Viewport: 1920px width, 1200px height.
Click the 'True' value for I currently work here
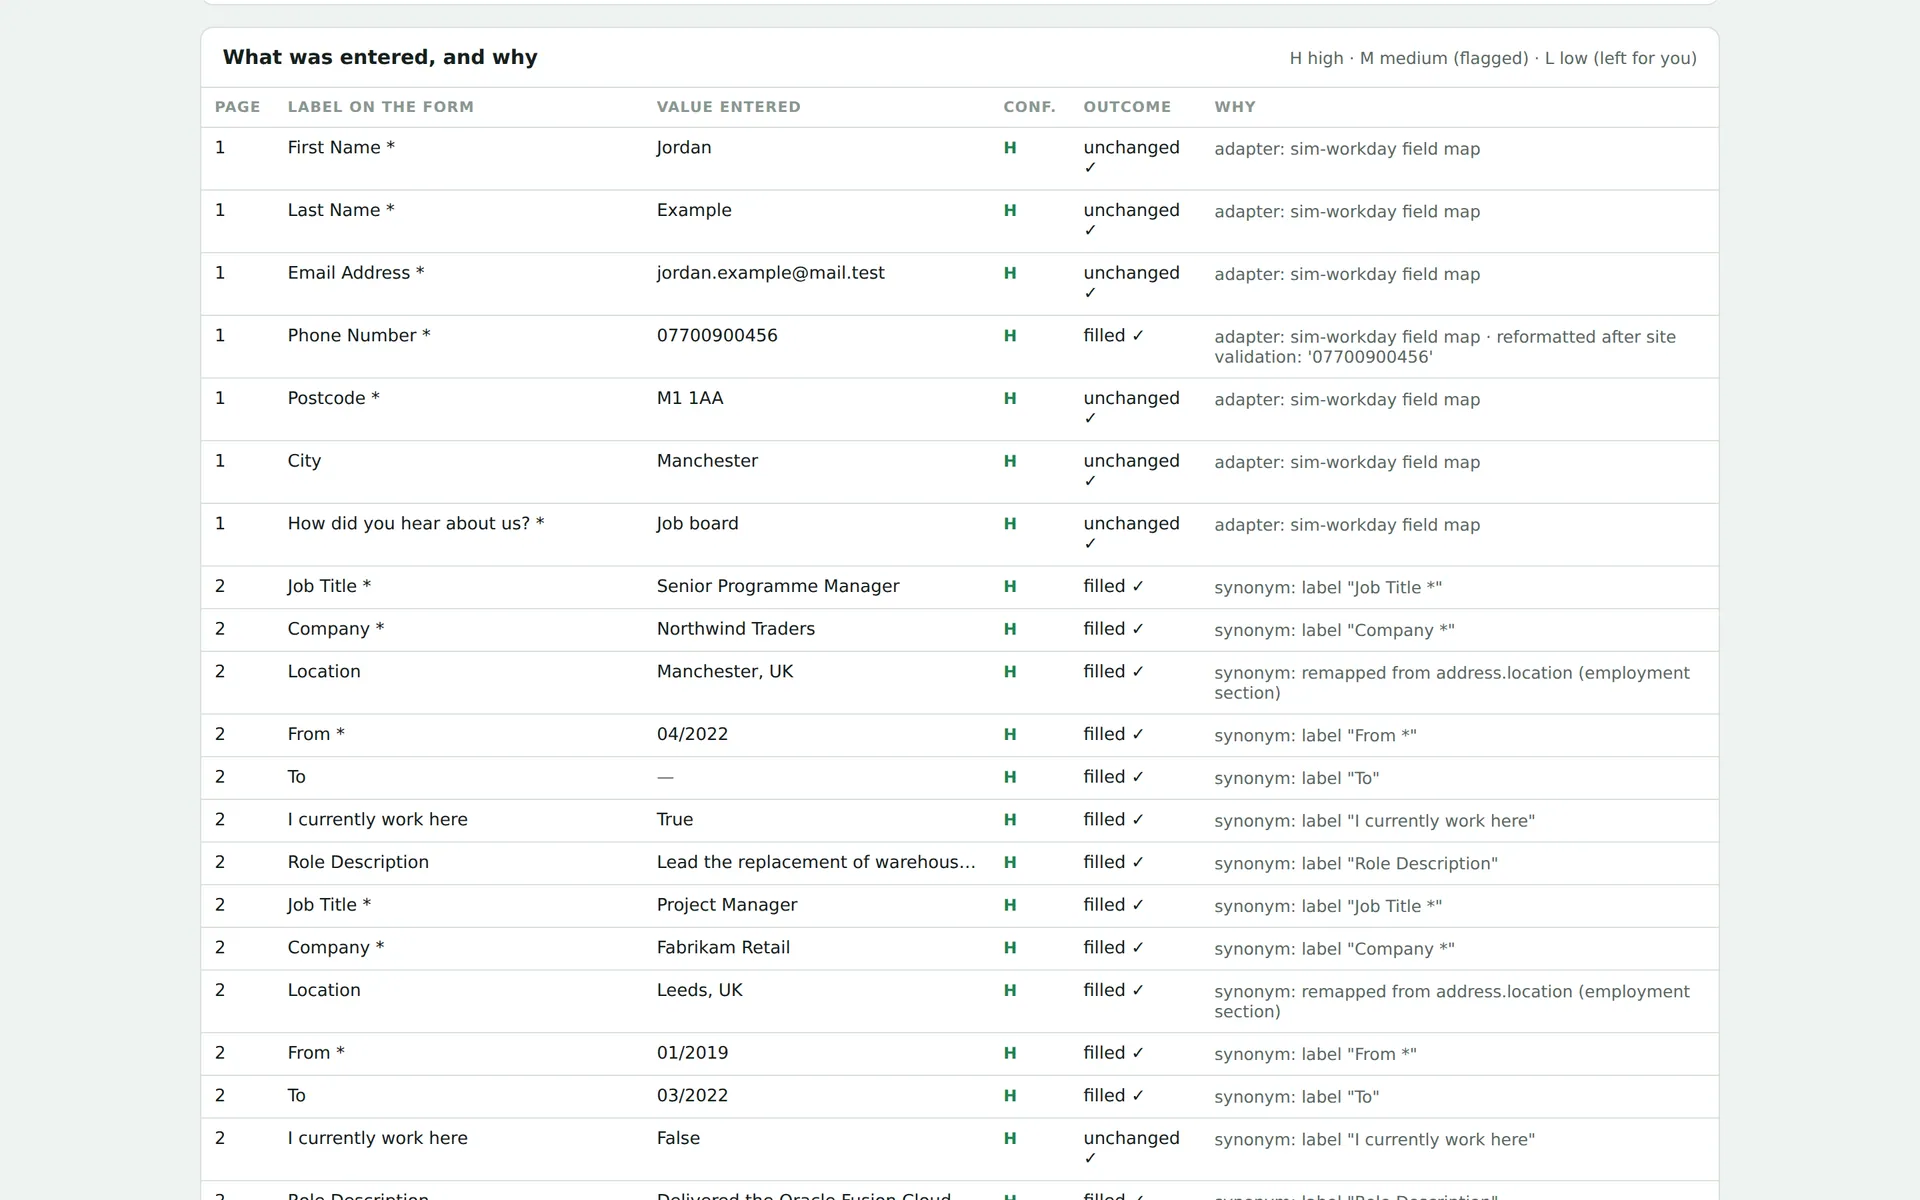(675, 820)
